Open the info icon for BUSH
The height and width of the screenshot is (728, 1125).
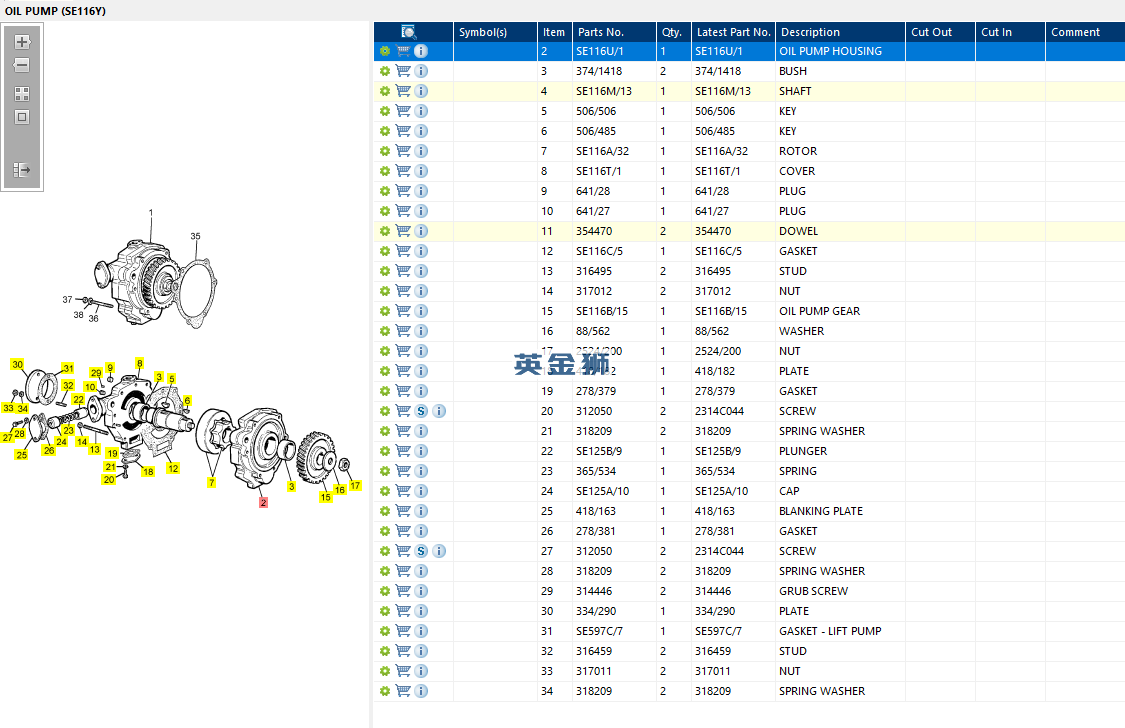[421, 71]
